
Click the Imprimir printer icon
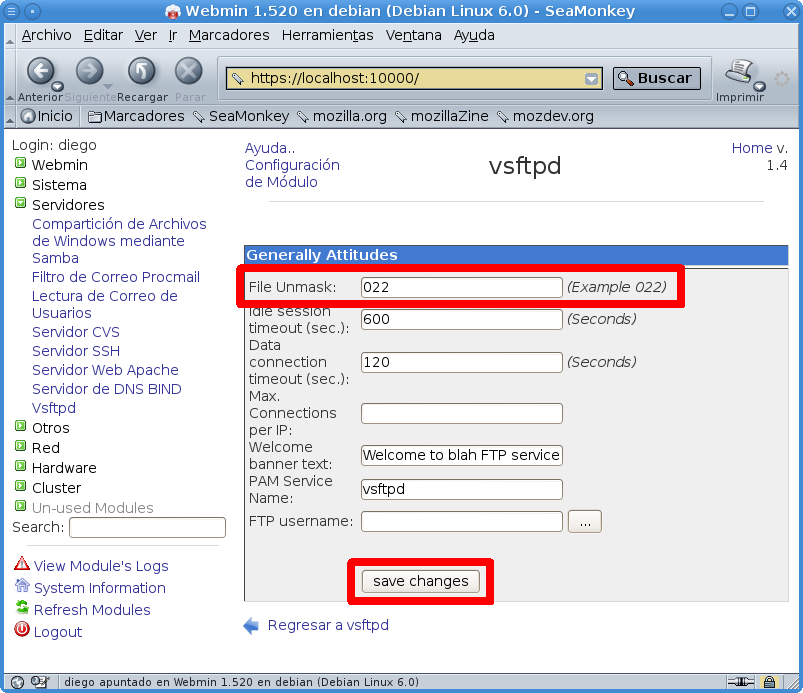(x=738, y=70)
